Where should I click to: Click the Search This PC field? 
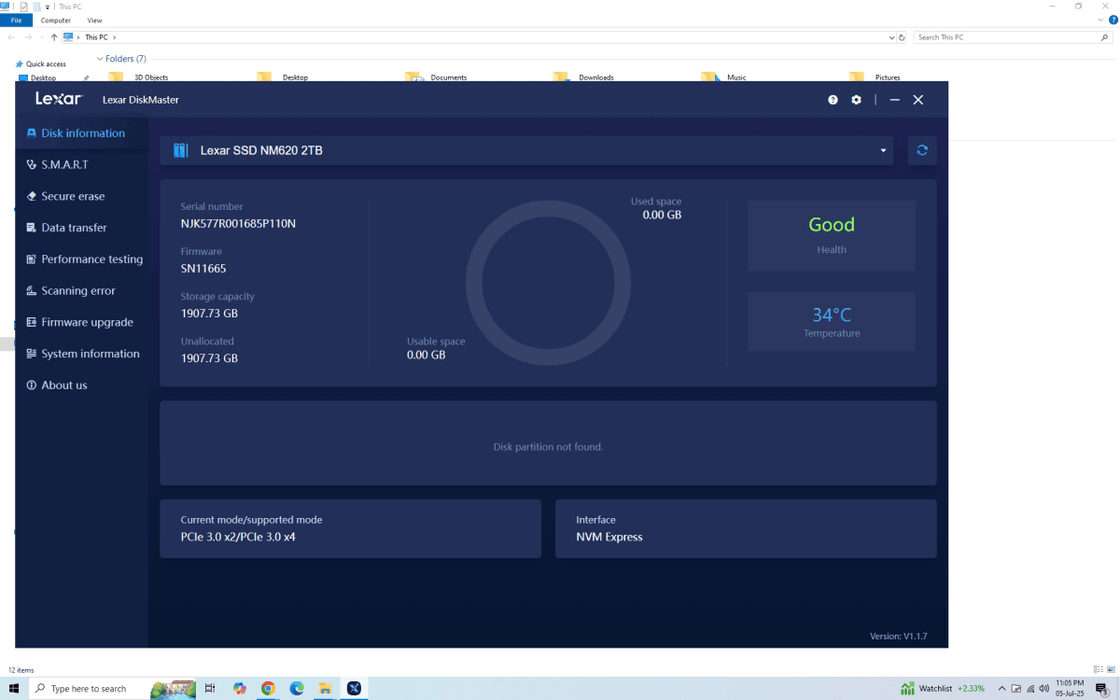[x=1005, y=37]
